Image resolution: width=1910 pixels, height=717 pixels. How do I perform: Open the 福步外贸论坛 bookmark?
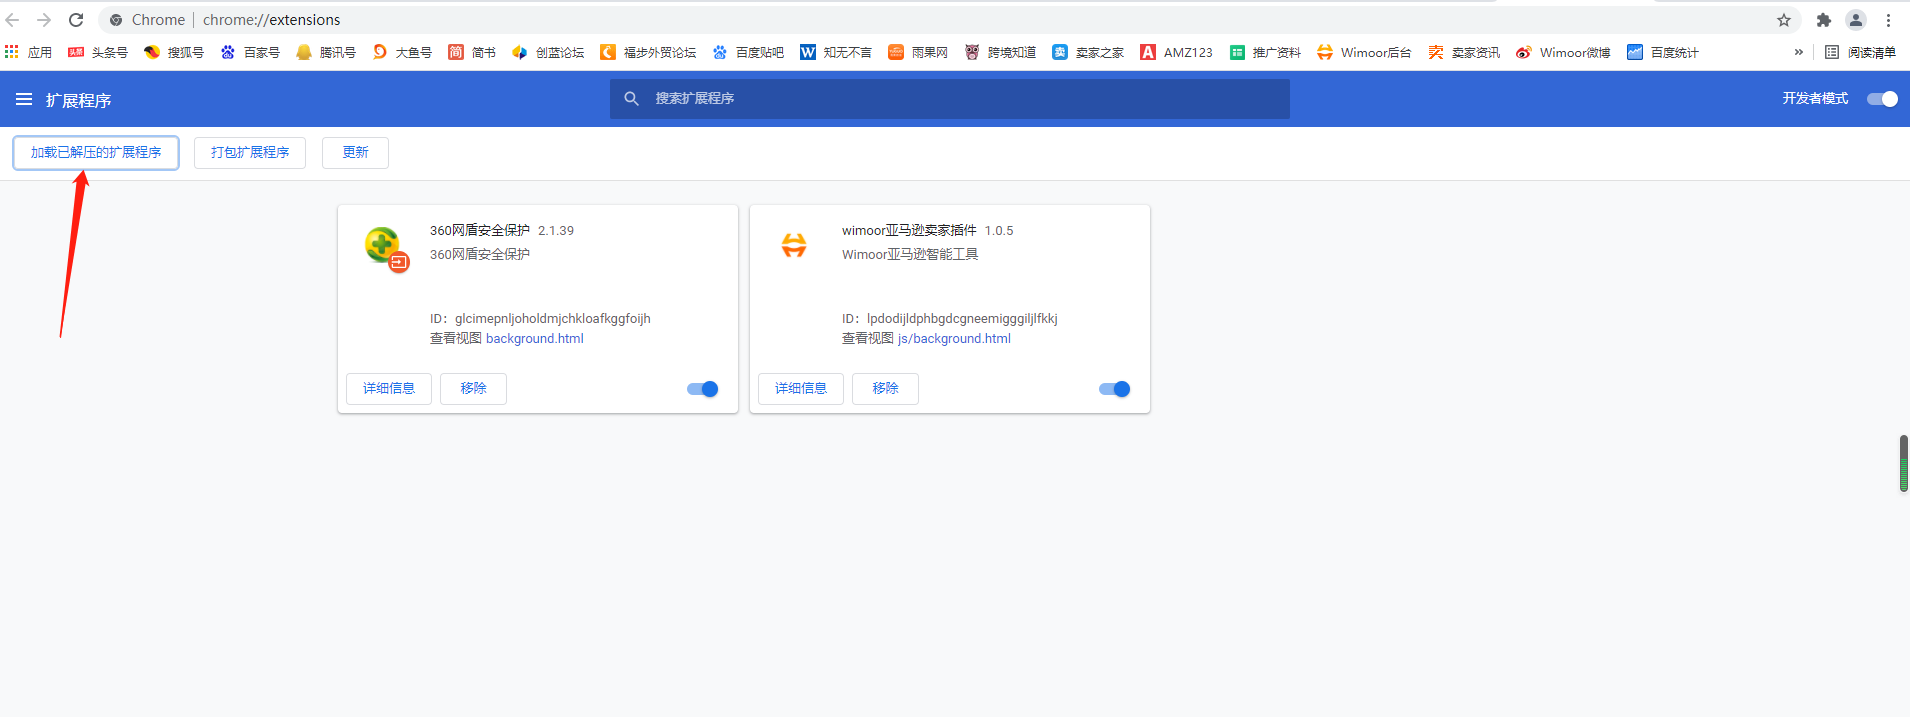pos(648,52)
